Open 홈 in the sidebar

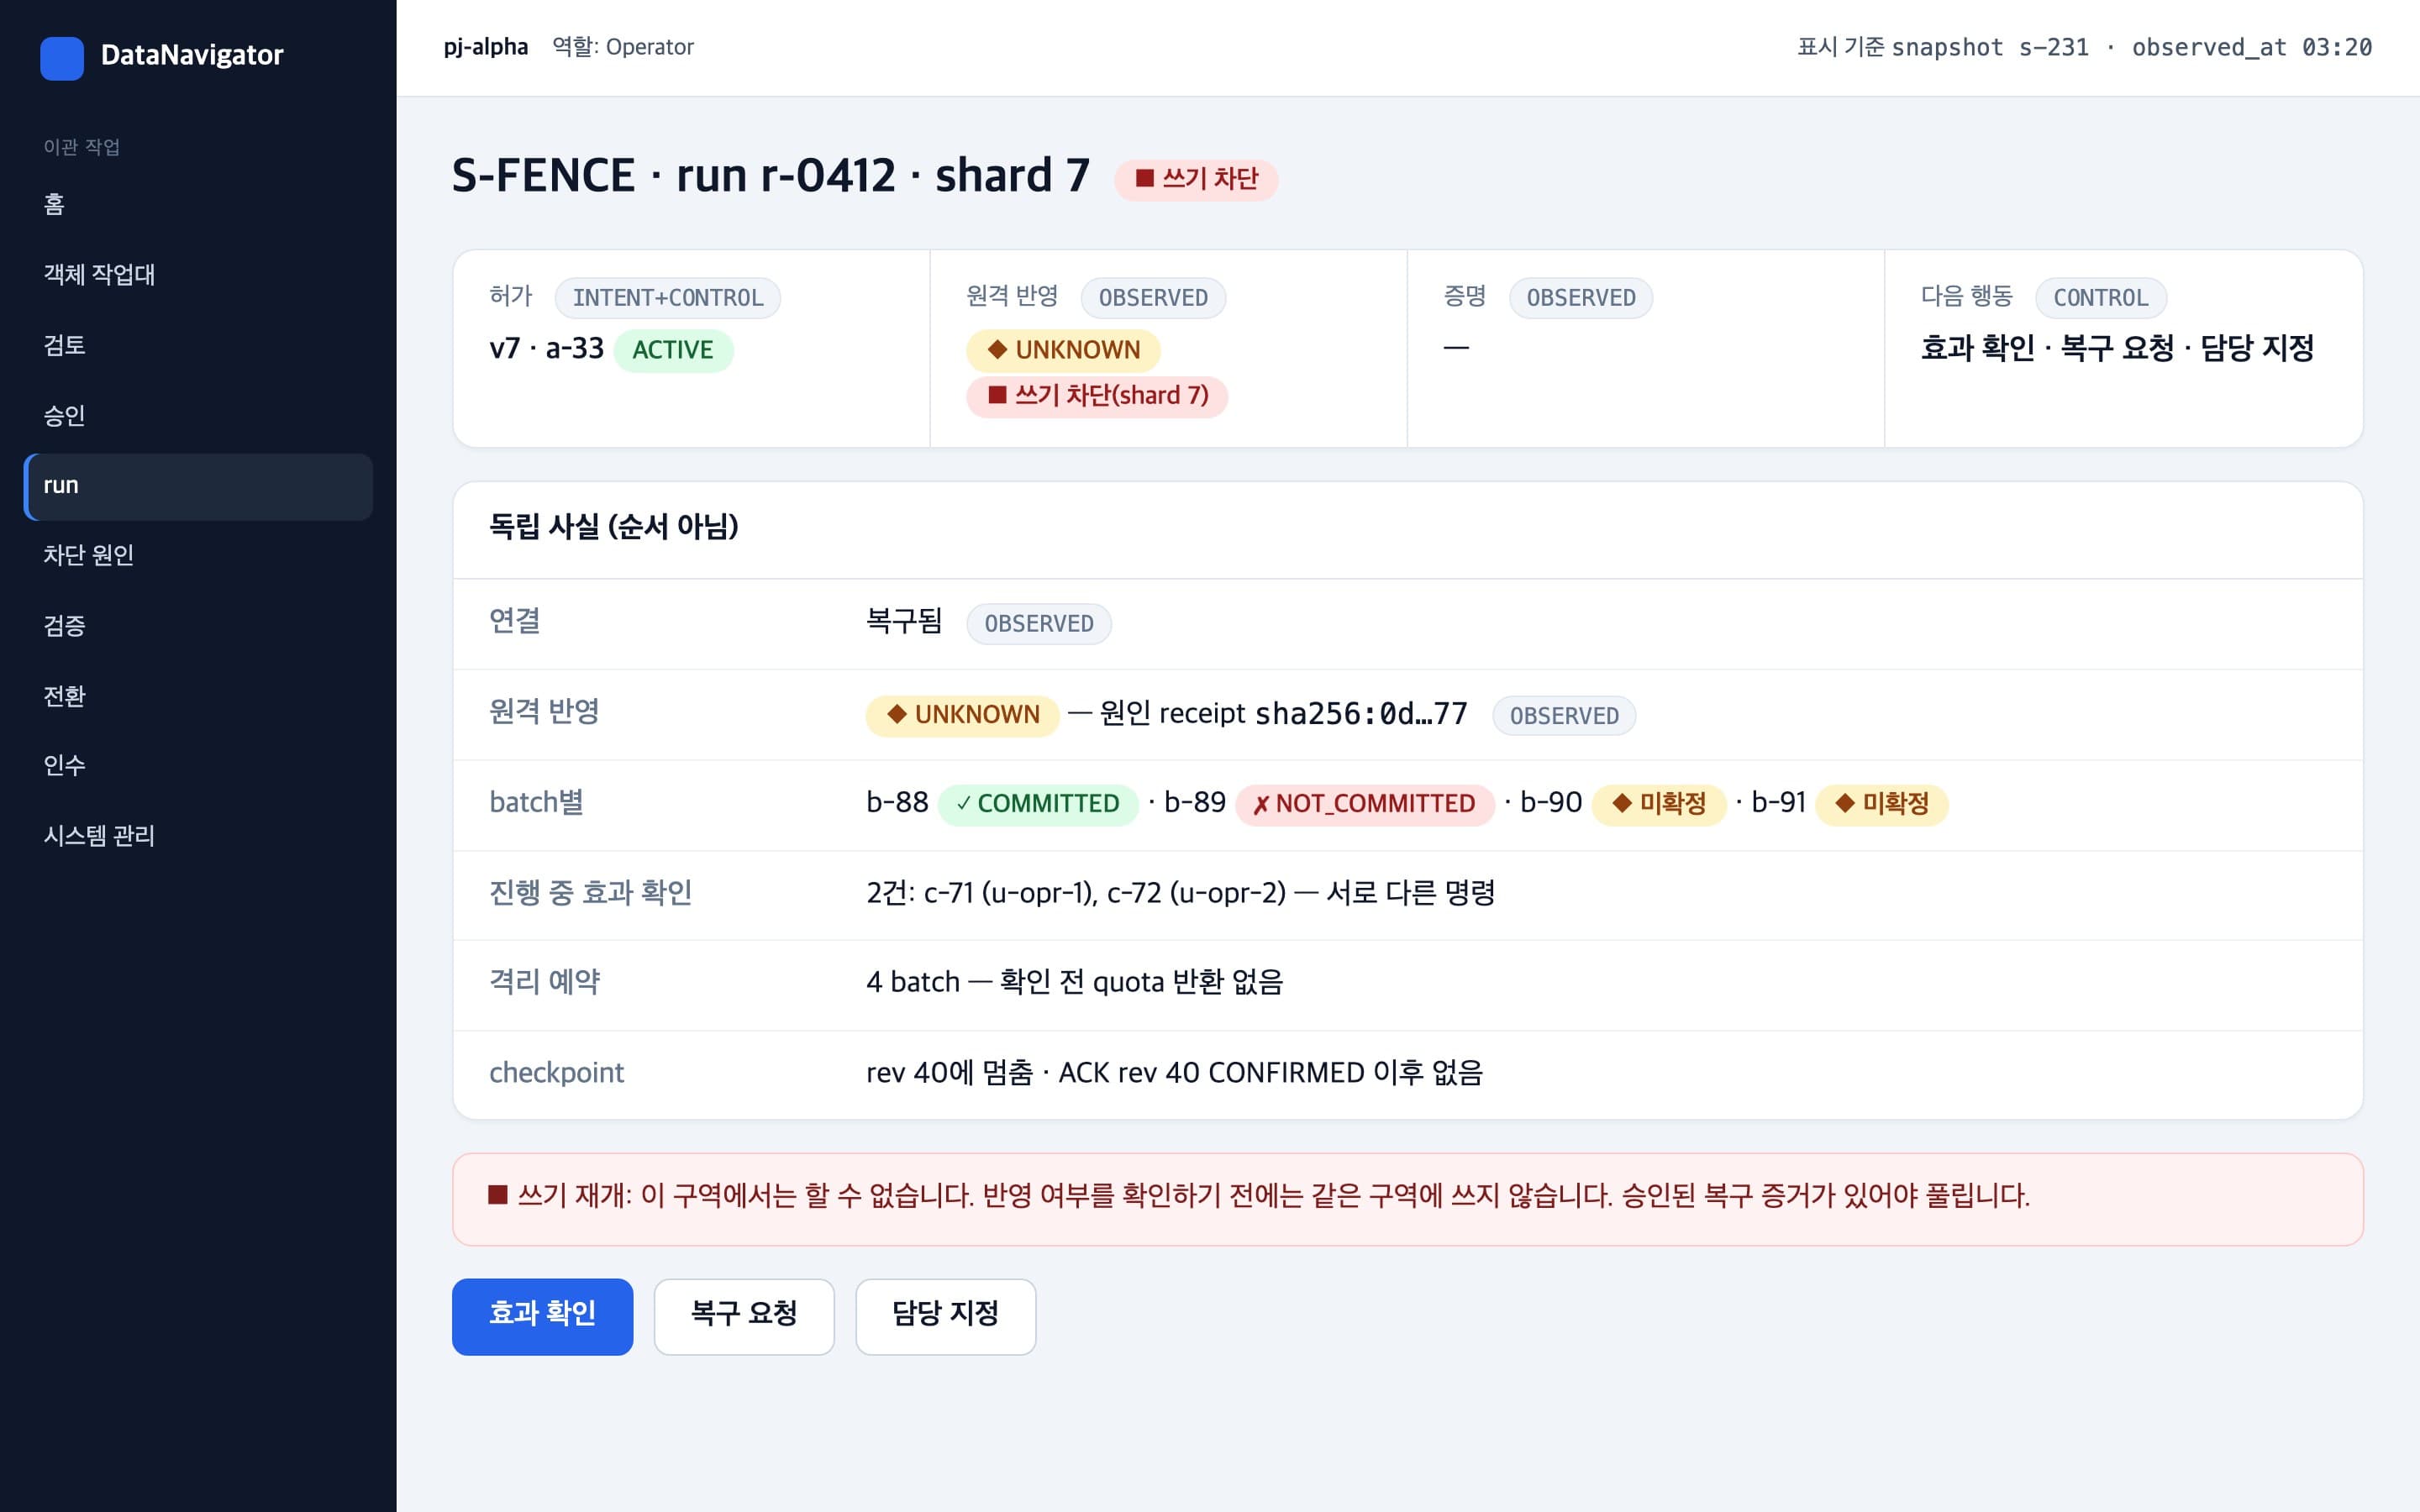pyautogui.click(x=198, y=205)
